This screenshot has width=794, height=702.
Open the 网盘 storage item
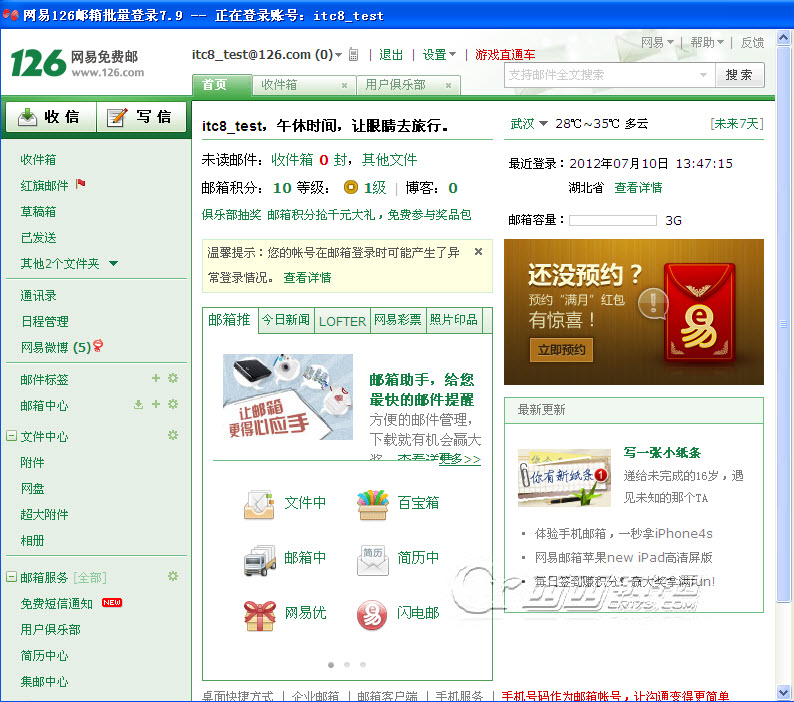click(32, 488)
